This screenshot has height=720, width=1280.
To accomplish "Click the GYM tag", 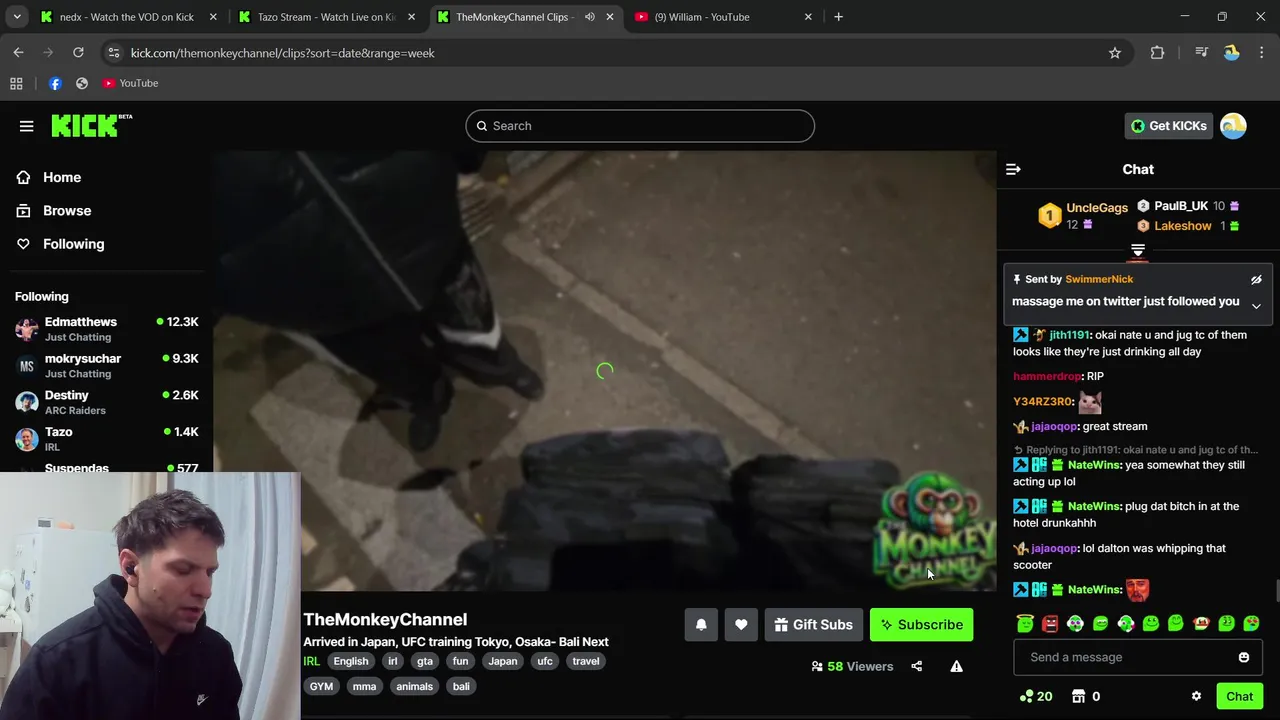I will pos(321,687).
